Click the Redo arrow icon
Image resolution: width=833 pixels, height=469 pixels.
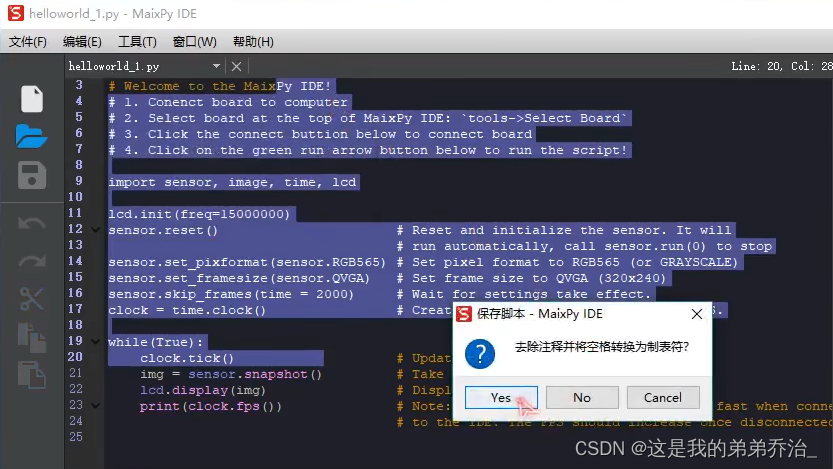(32, 261)
